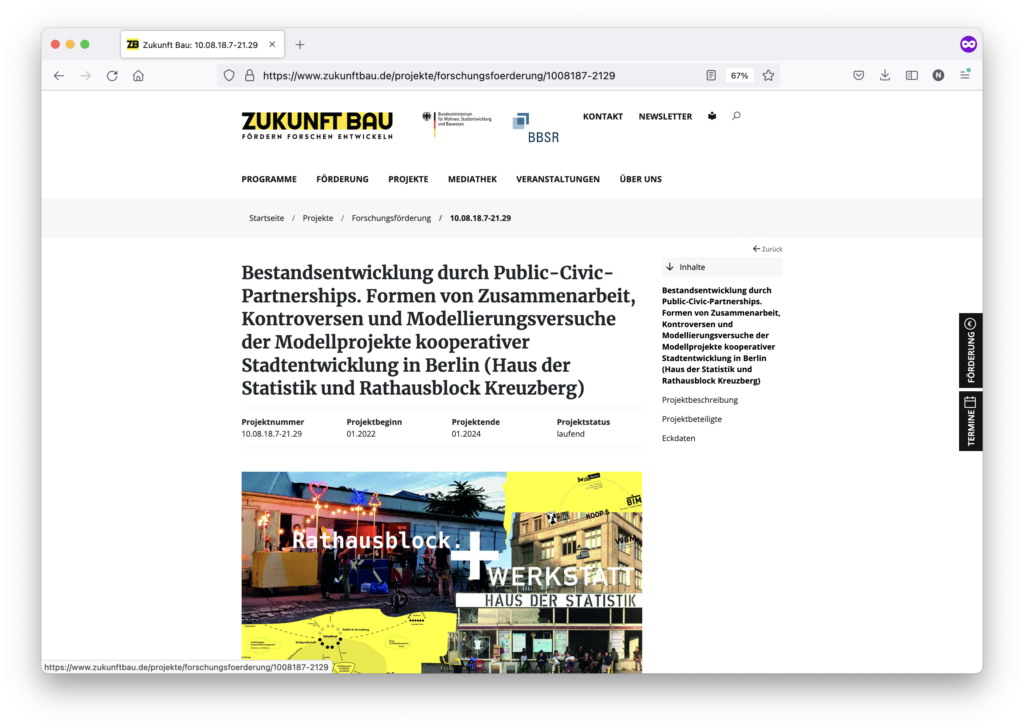Bookmark this page with the star
Viewport: 1024px width, 728px height.
[x=767, y=75]
